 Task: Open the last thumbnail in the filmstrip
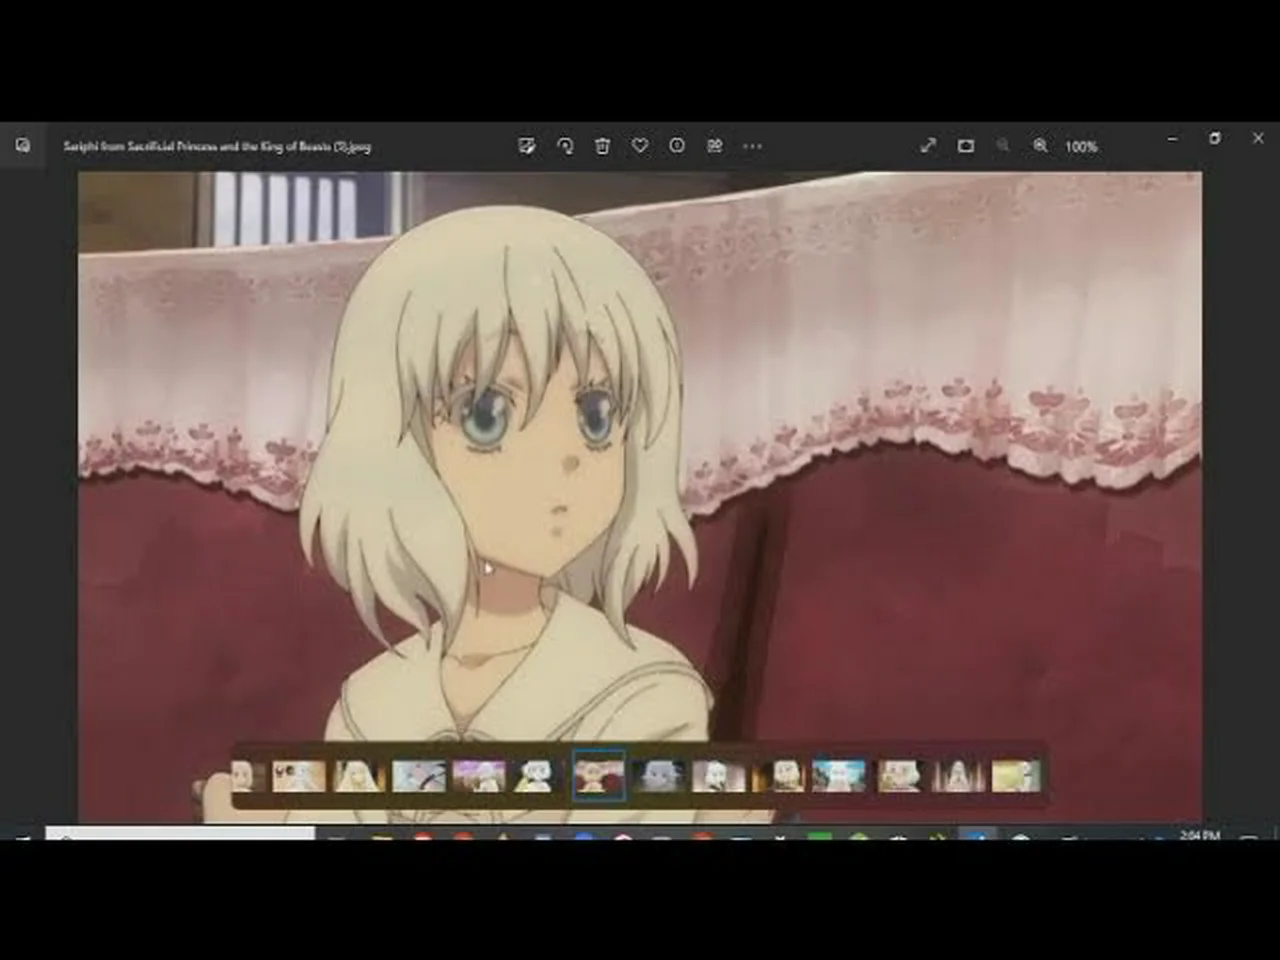[1016, 776]
